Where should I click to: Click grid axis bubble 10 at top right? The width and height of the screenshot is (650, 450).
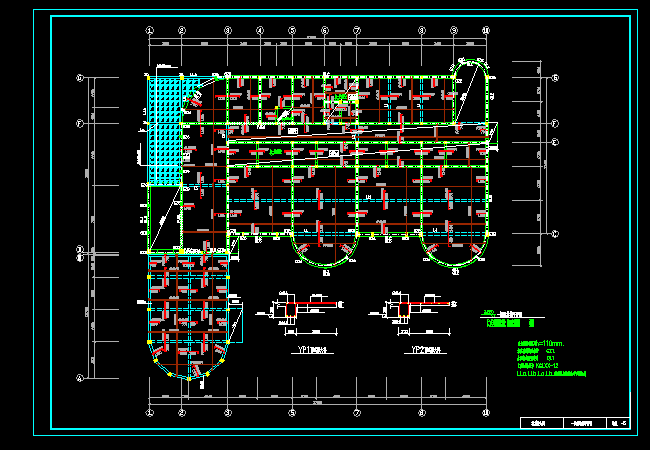click(486, 31)
